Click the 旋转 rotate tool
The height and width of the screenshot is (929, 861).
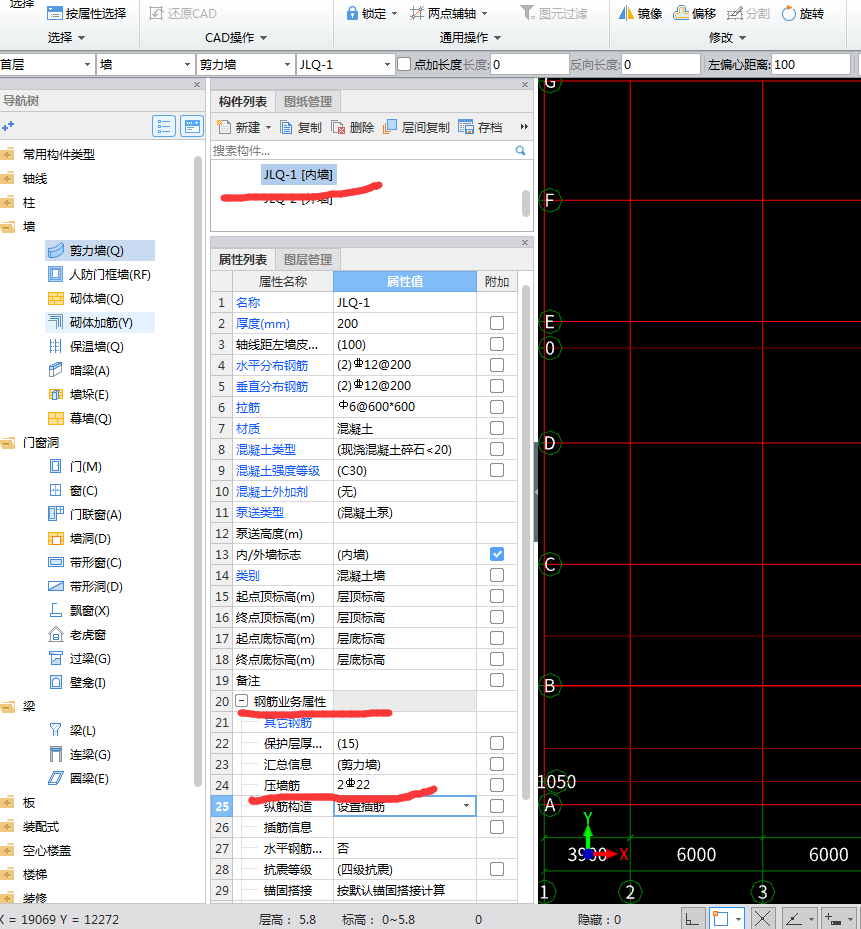(x=803, y=13)
